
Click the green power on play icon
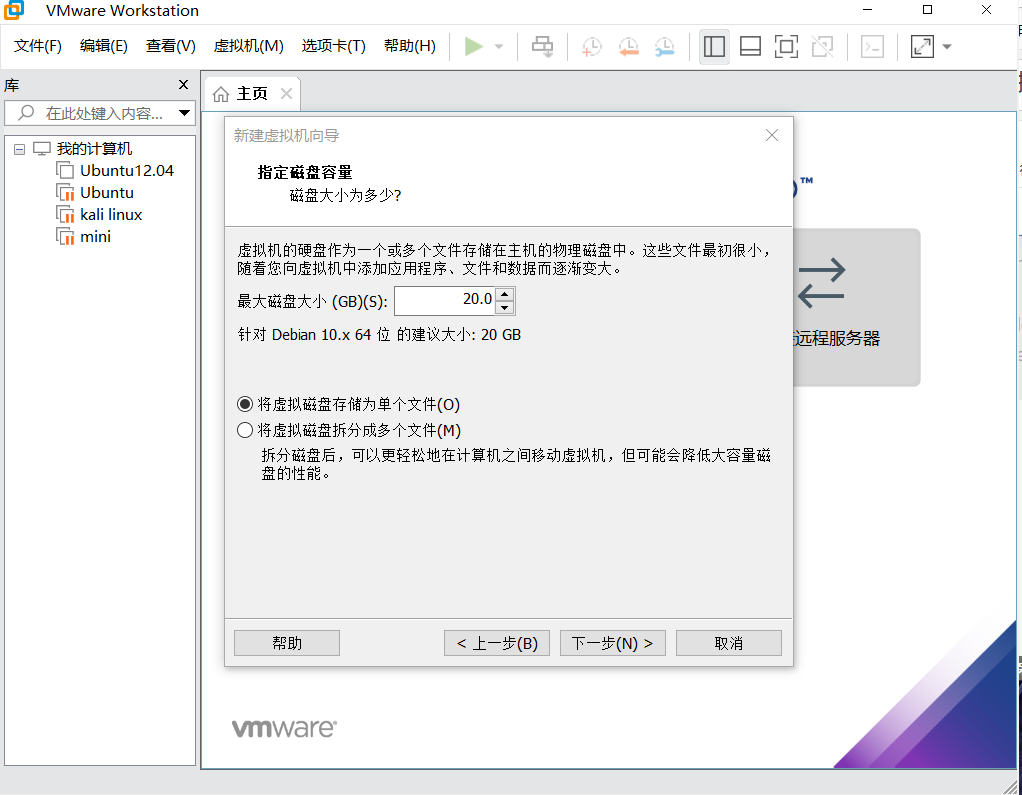[x=474, y=46]
